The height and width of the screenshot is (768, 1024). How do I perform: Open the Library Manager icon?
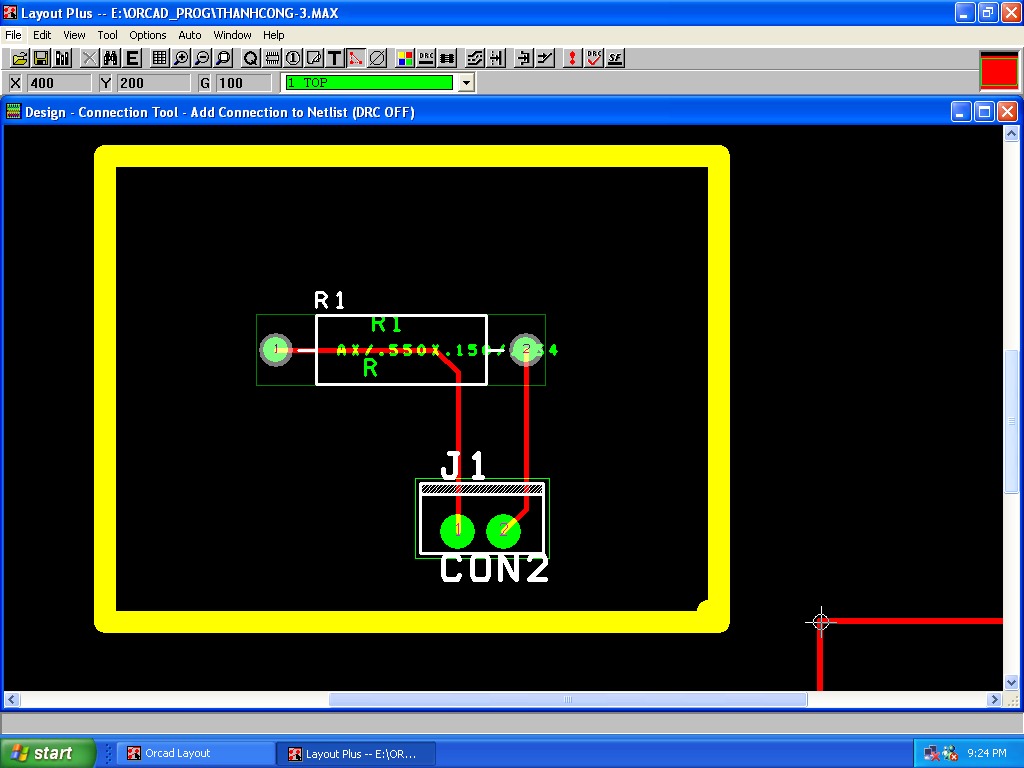(x=63, y=59)
